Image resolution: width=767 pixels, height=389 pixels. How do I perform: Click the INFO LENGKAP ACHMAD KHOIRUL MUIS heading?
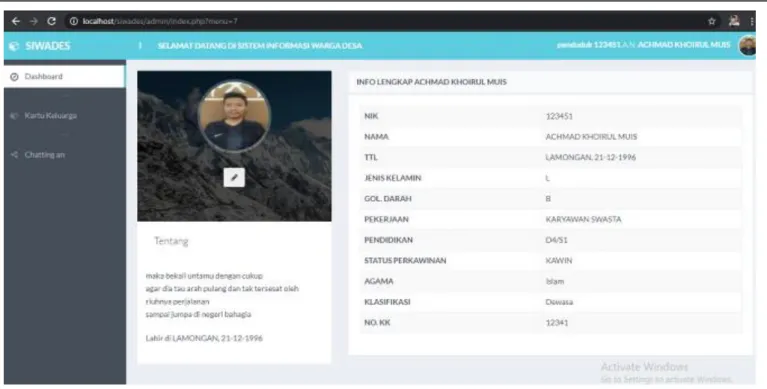point(431,82)
